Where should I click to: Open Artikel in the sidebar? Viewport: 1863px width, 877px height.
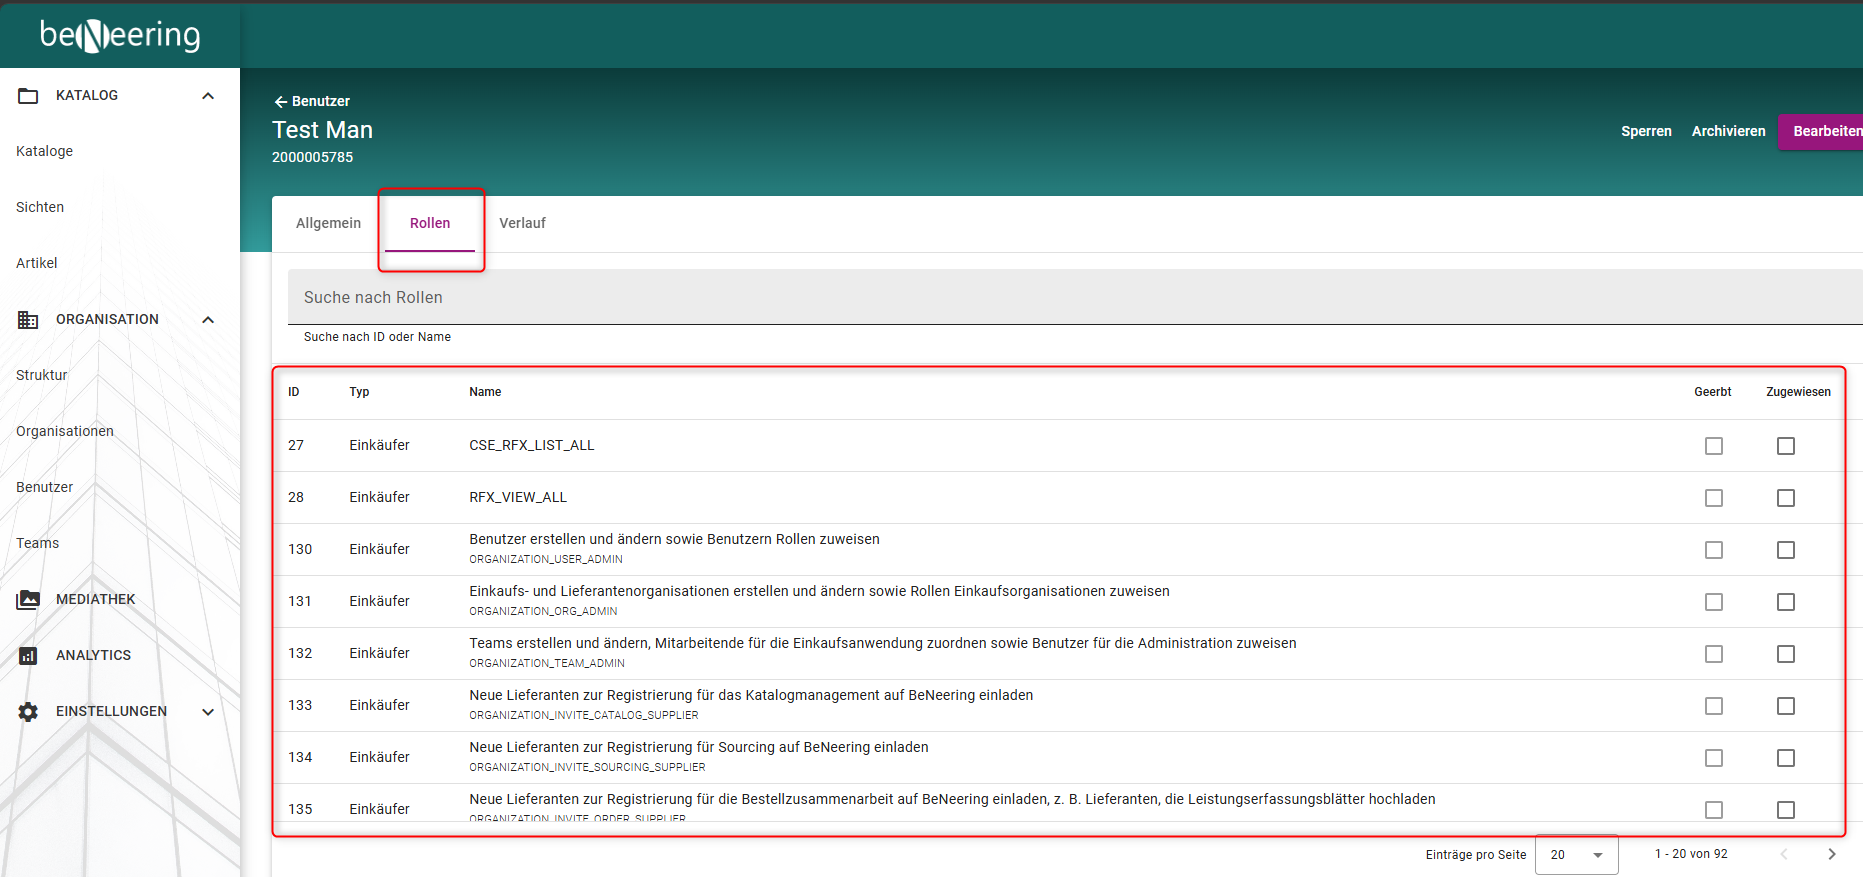point(37,263)
